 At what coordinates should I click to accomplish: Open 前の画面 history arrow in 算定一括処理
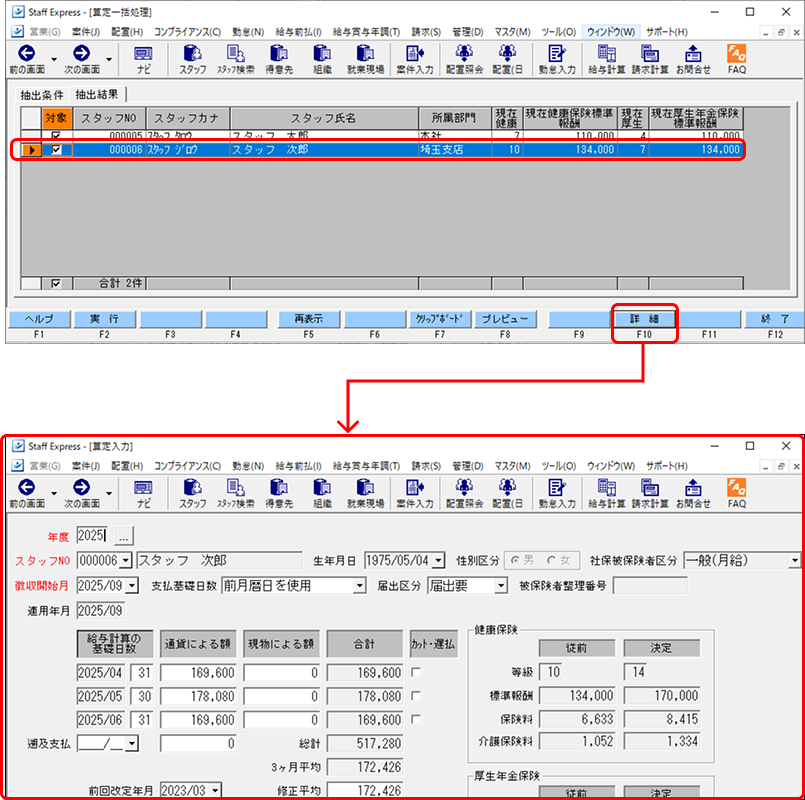[x=54, y=60]
